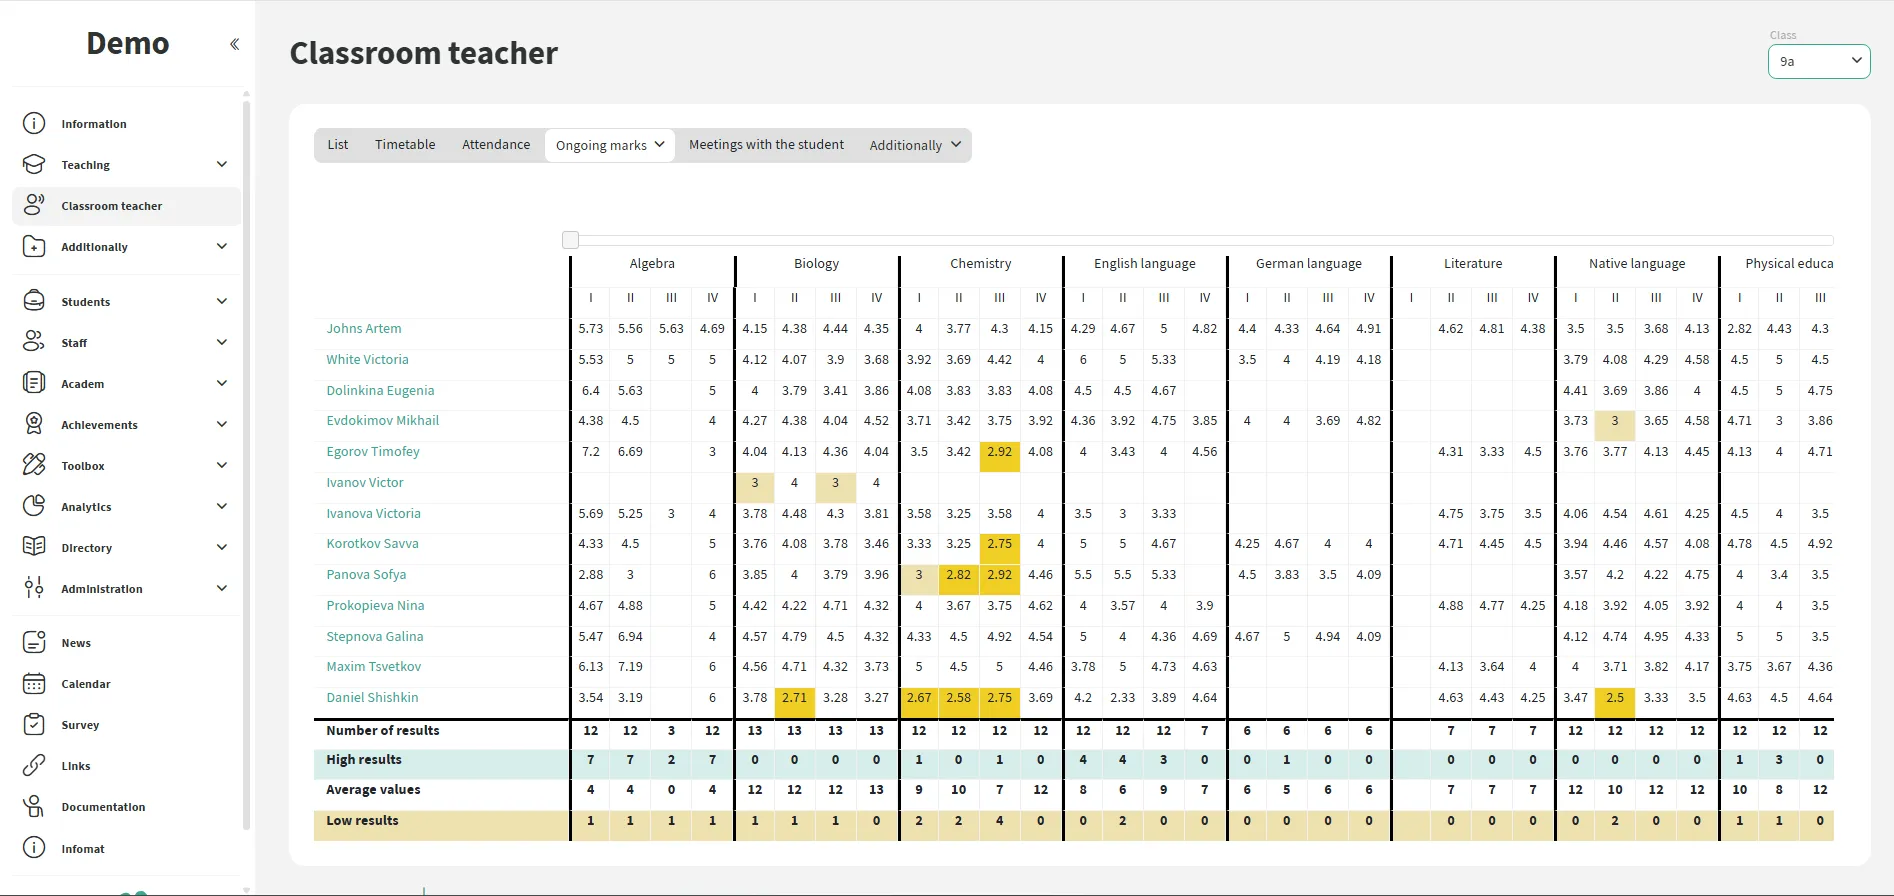
Task: Open the Additionally tab dropdown
Action: pos(915,145)
